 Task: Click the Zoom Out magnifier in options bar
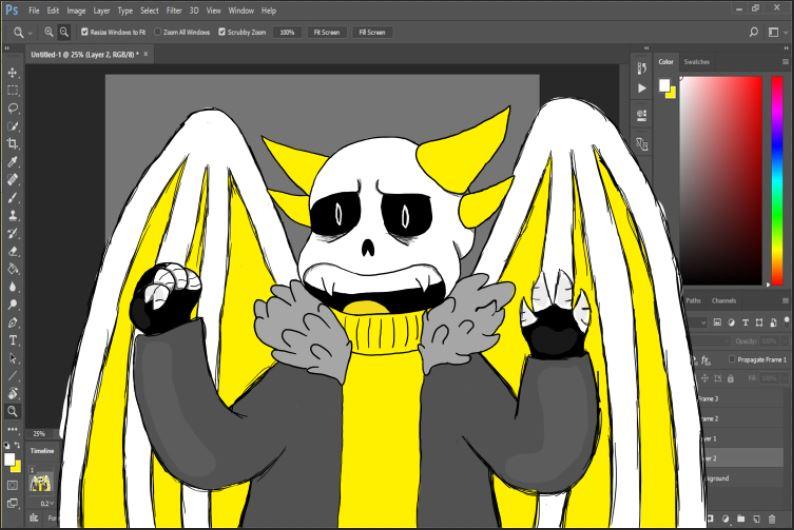click(x=64, y=32)
